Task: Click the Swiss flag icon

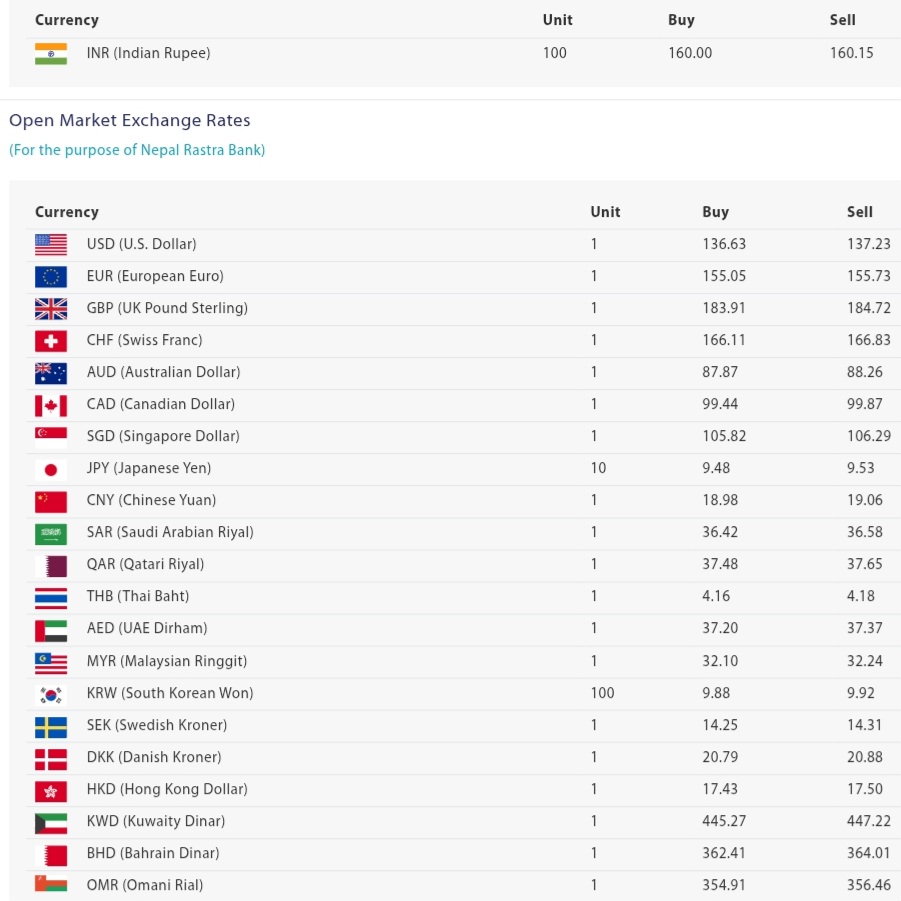Action: click(x=51, y=341)
